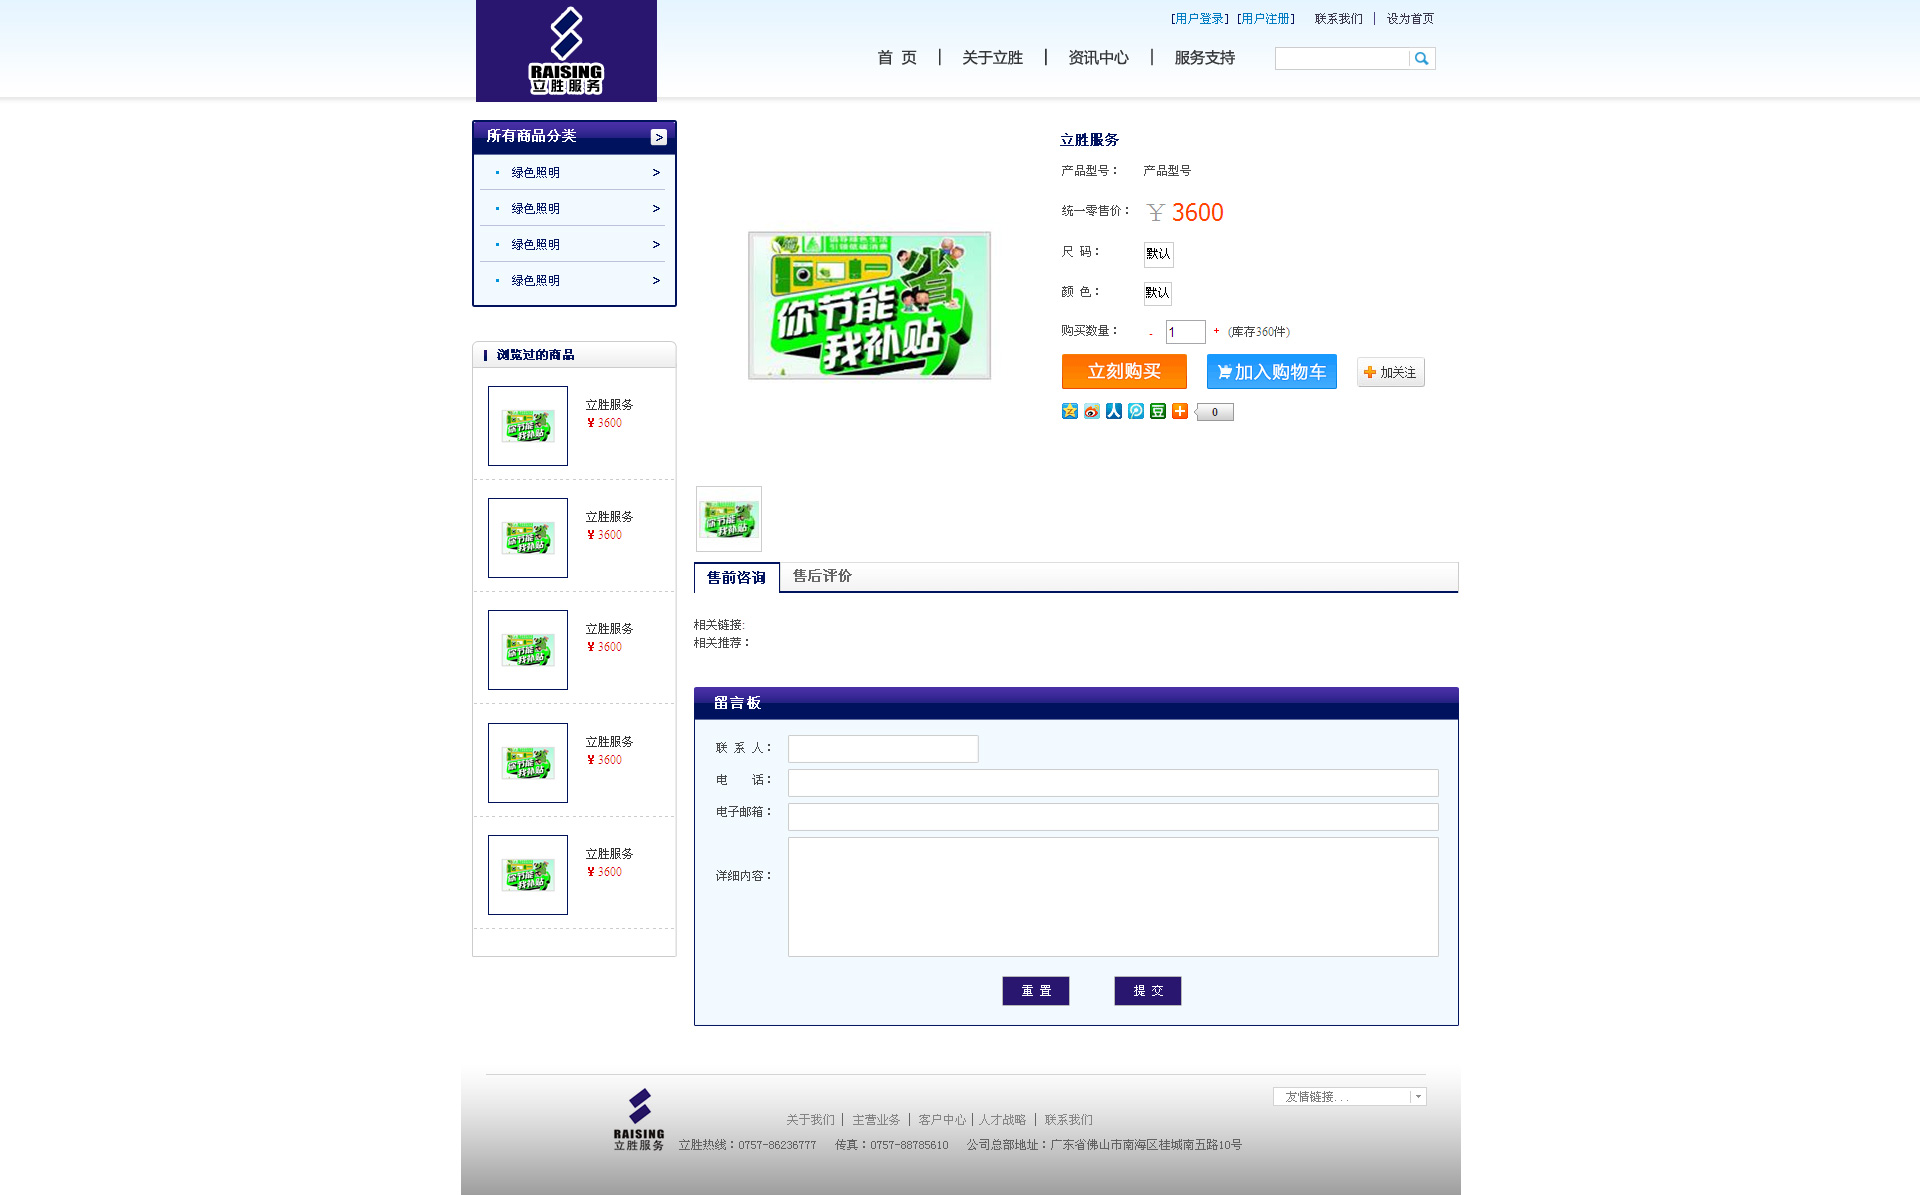Click the search magnifier icon
This screenshot has width=1920, height=1195.
coord(1421,59)
